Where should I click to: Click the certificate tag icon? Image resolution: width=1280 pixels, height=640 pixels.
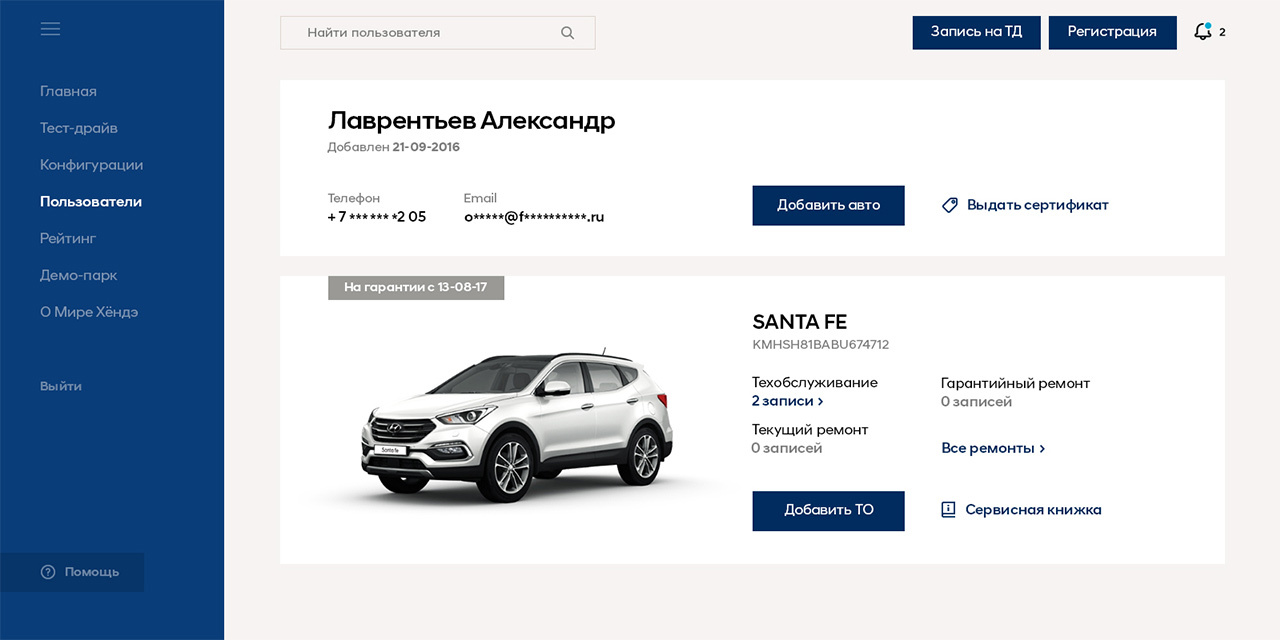[x=950, y=205]
